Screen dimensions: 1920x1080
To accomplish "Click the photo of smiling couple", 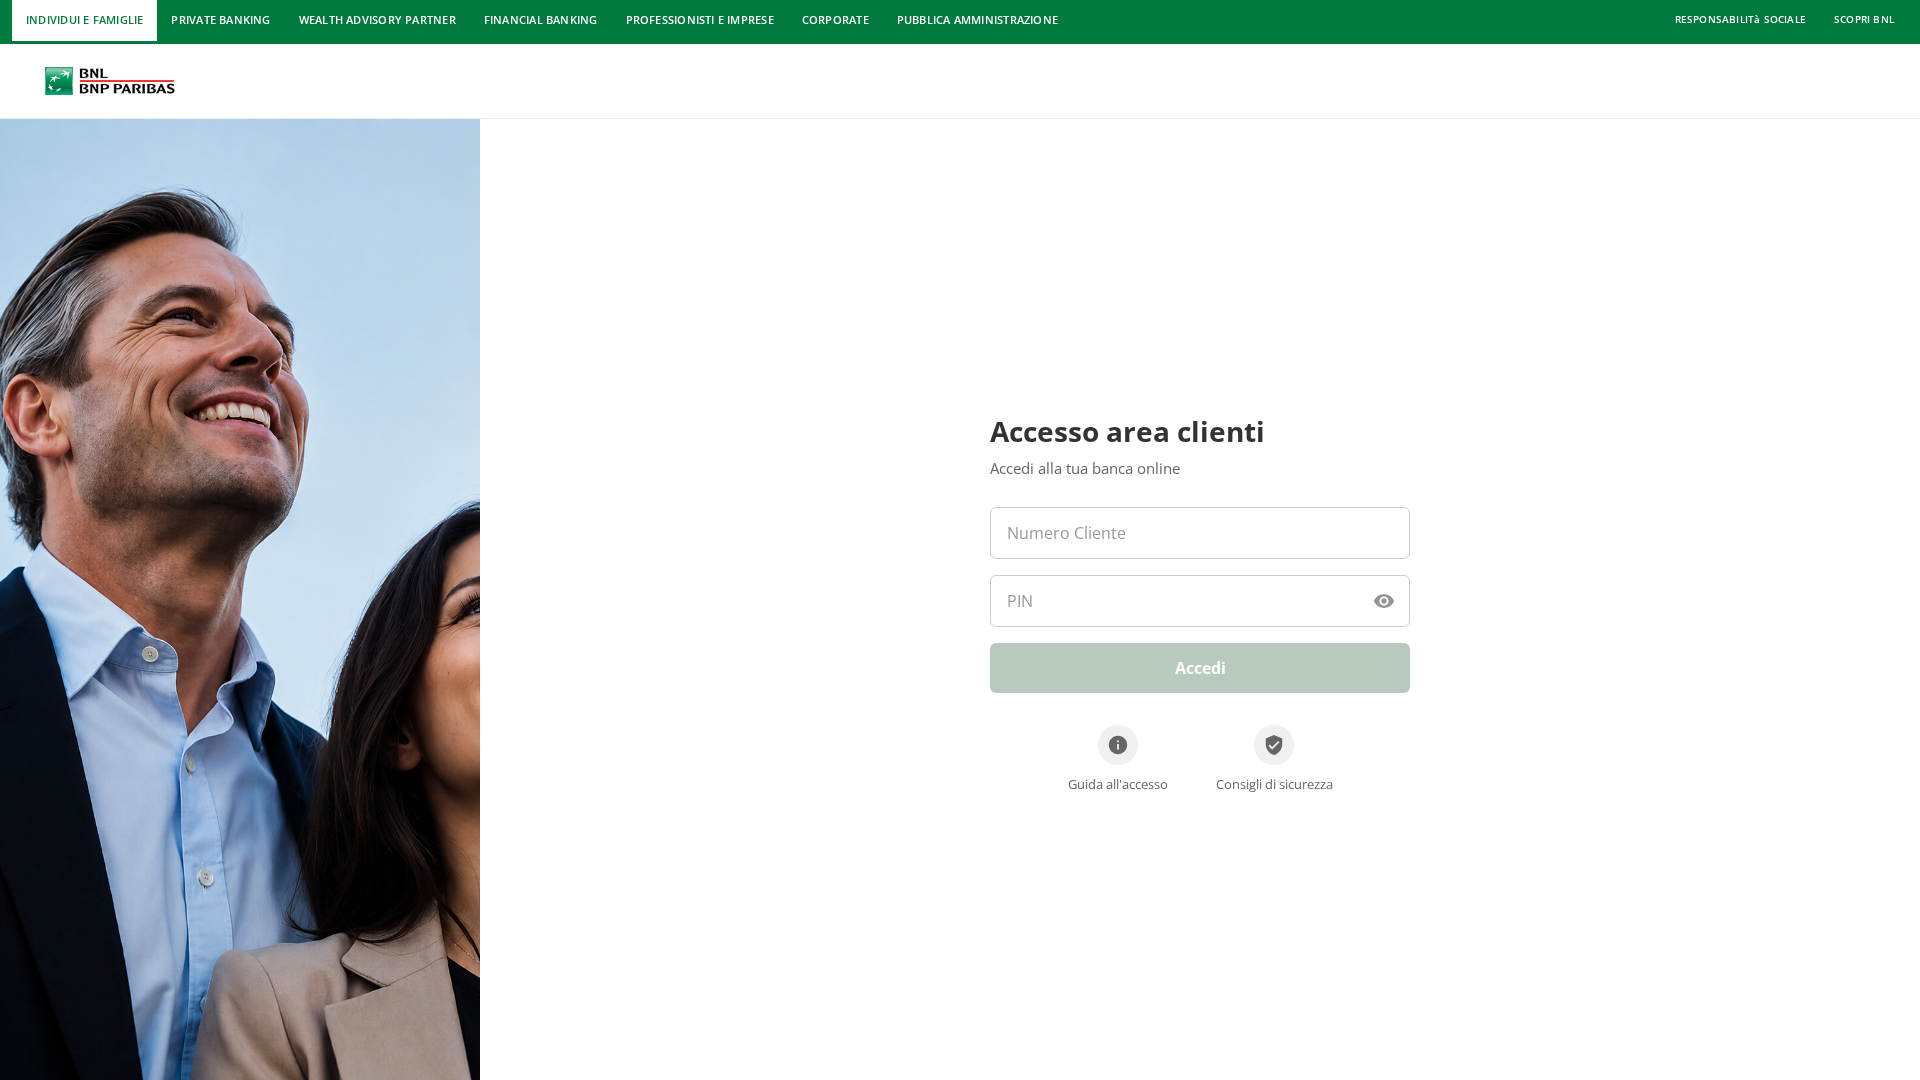I will pos(240,599).
